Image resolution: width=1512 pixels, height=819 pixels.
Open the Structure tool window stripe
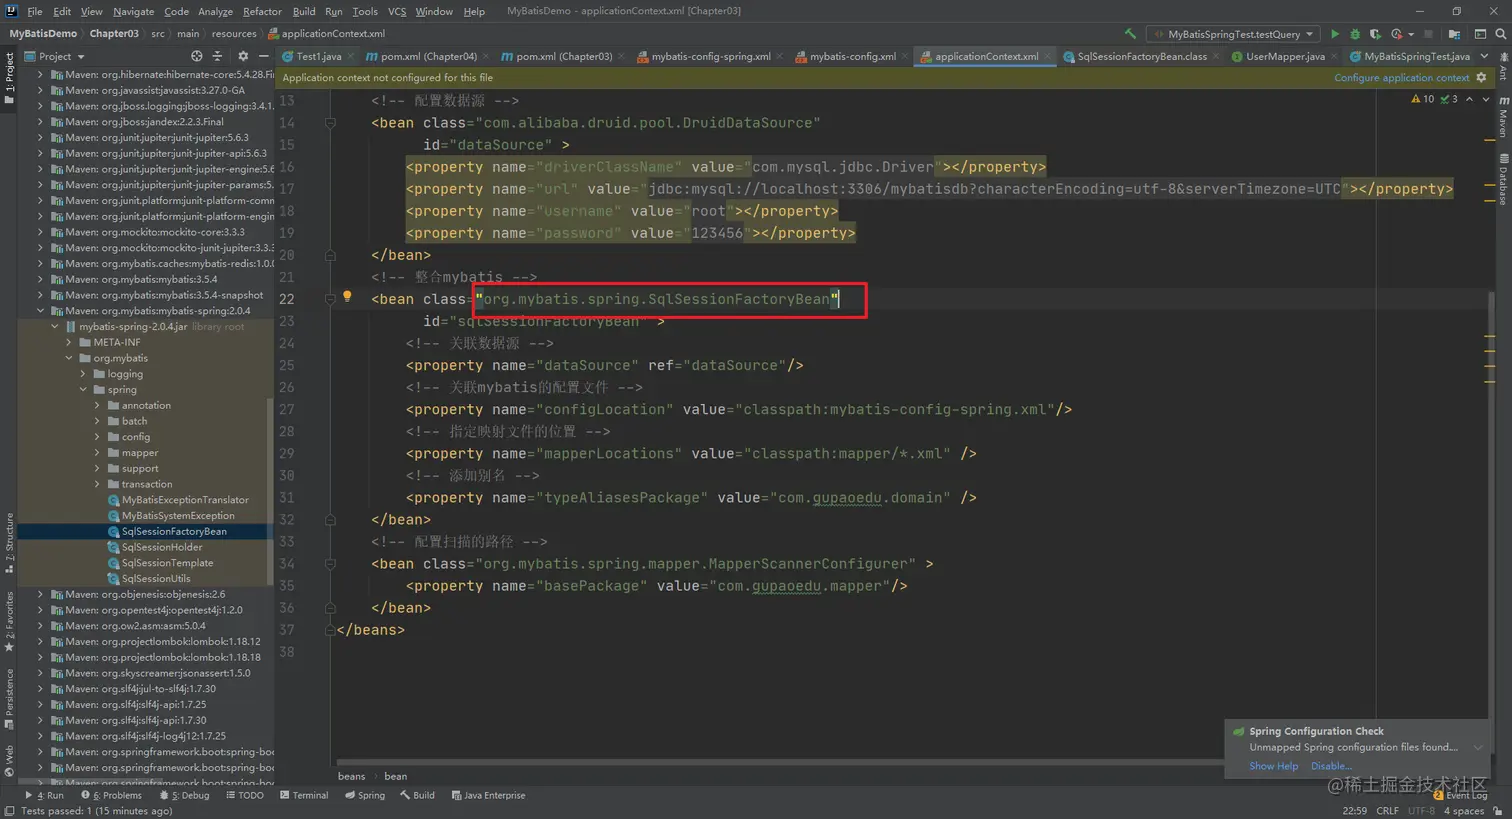pyautogui.click(x=9, y=543)
